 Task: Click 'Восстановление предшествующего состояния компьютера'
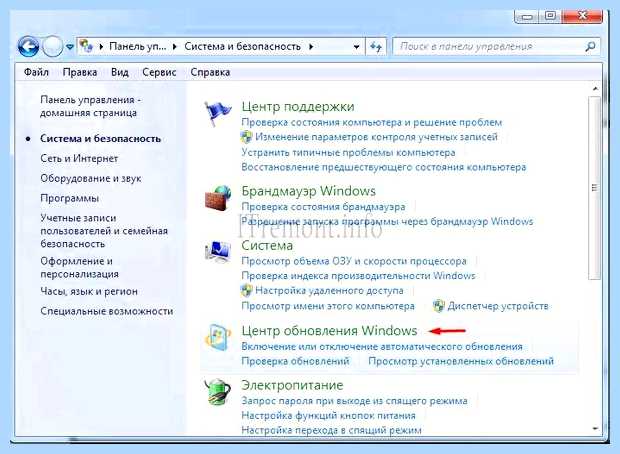tap(384, 167)
